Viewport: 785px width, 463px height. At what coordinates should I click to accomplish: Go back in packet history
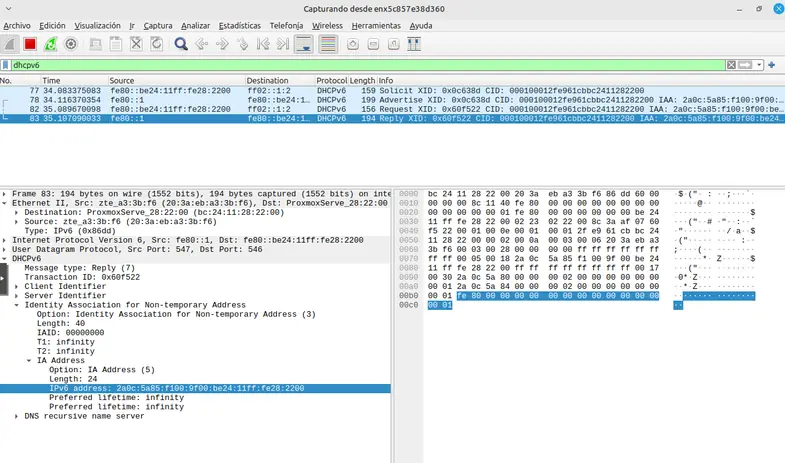pyautogui.click(x=201, y=44)
